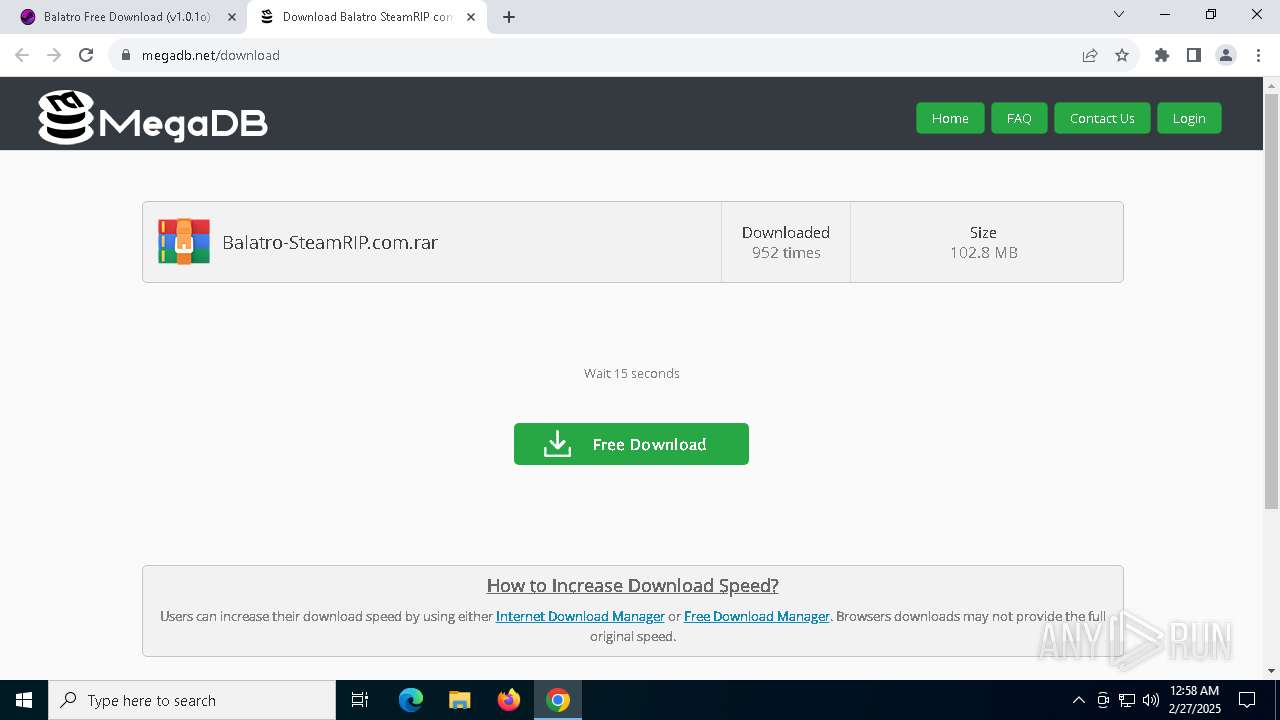The height and width of the screenshot is (720, 1280).
Task: Click the Balatro-SteamRIP.com.rar file name
Action: tap(330, 242)
